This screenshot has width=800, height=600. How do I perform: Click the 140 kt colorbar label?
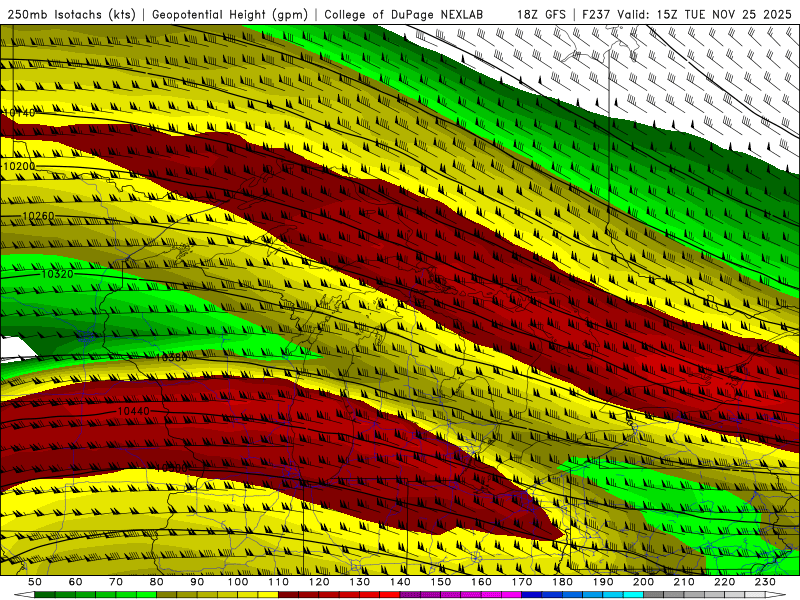click(400, 582)
